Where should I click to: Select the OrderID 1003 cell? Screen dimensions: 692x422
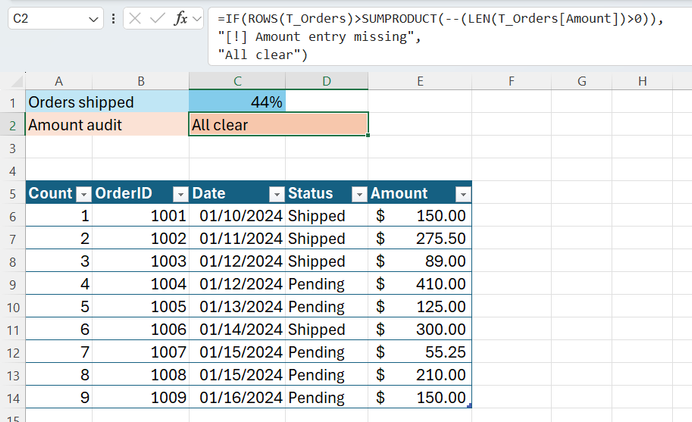pos(141,261)
